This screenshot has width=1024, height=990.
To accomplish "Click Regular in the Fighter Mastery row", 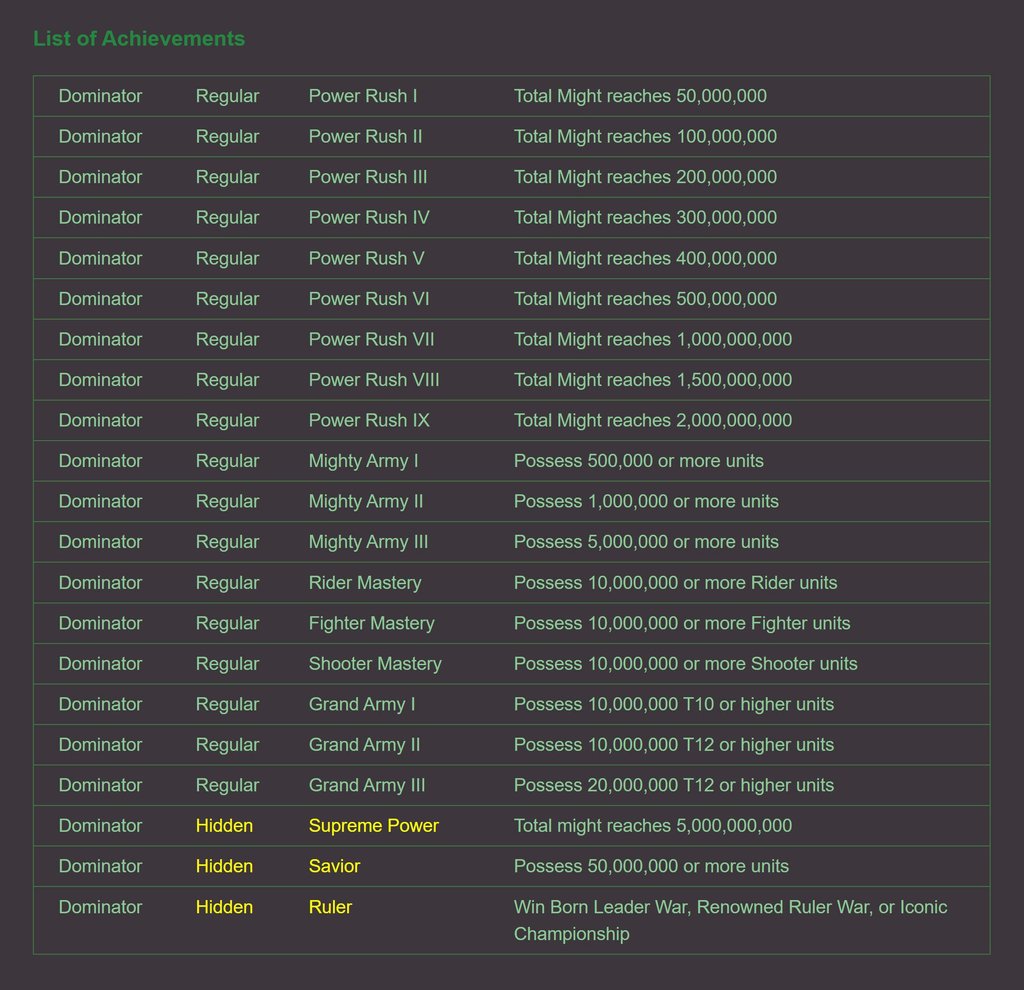I will 227,624.
